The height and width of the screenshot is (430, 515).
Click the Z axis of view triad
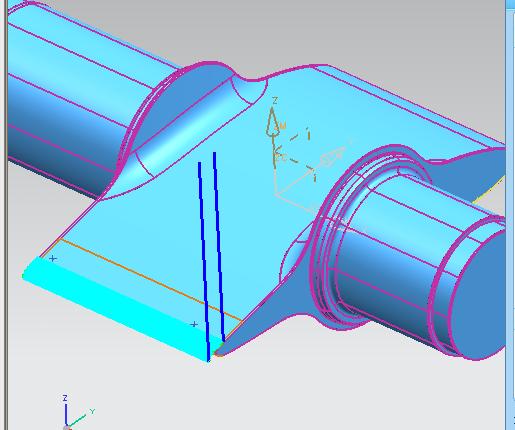[x=66, y=413]
